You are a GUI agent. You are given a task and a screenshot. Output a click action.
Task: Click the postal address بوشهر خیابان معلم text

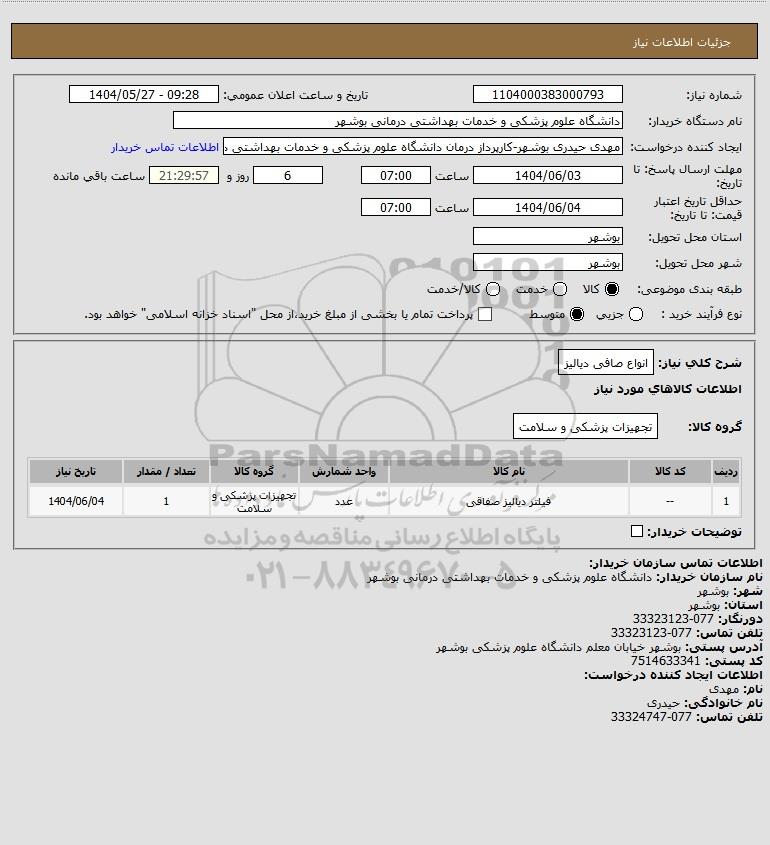tap(558, 647)
